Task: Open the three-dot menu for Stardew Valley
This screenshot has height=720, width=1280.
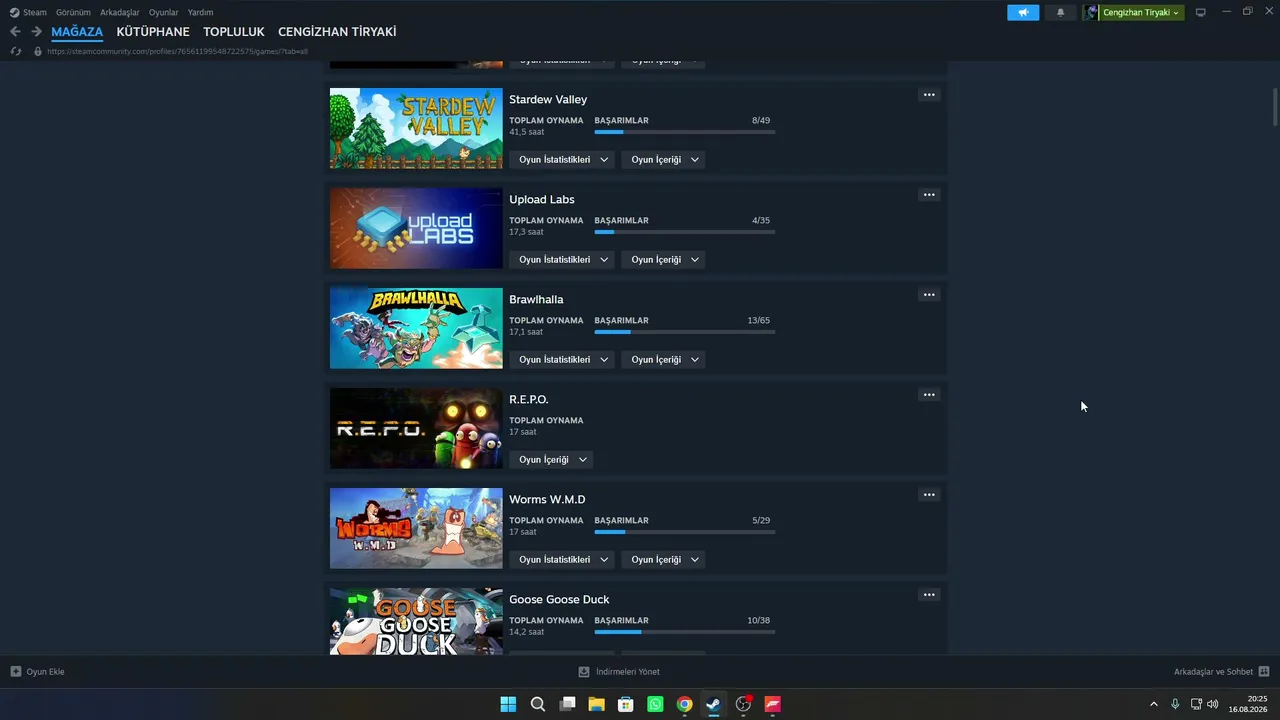Action: pos(929,95)
